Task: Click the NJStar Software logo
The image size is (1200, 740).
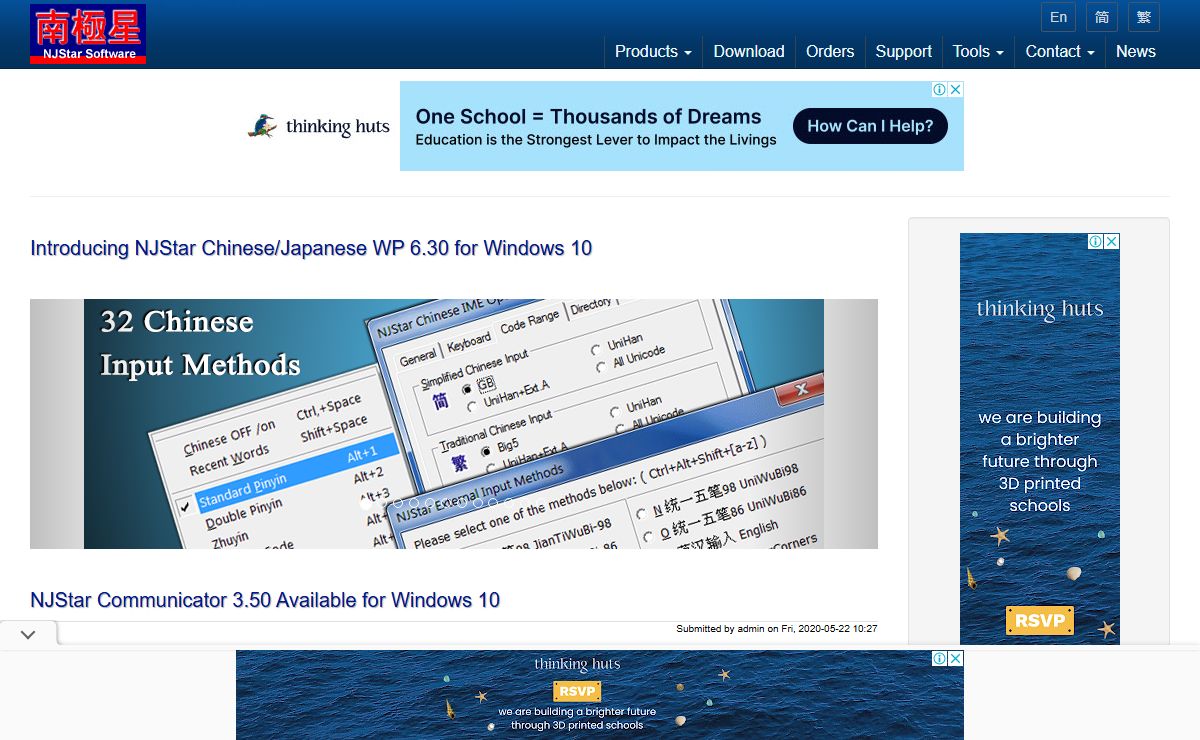Action: (88, 34)
